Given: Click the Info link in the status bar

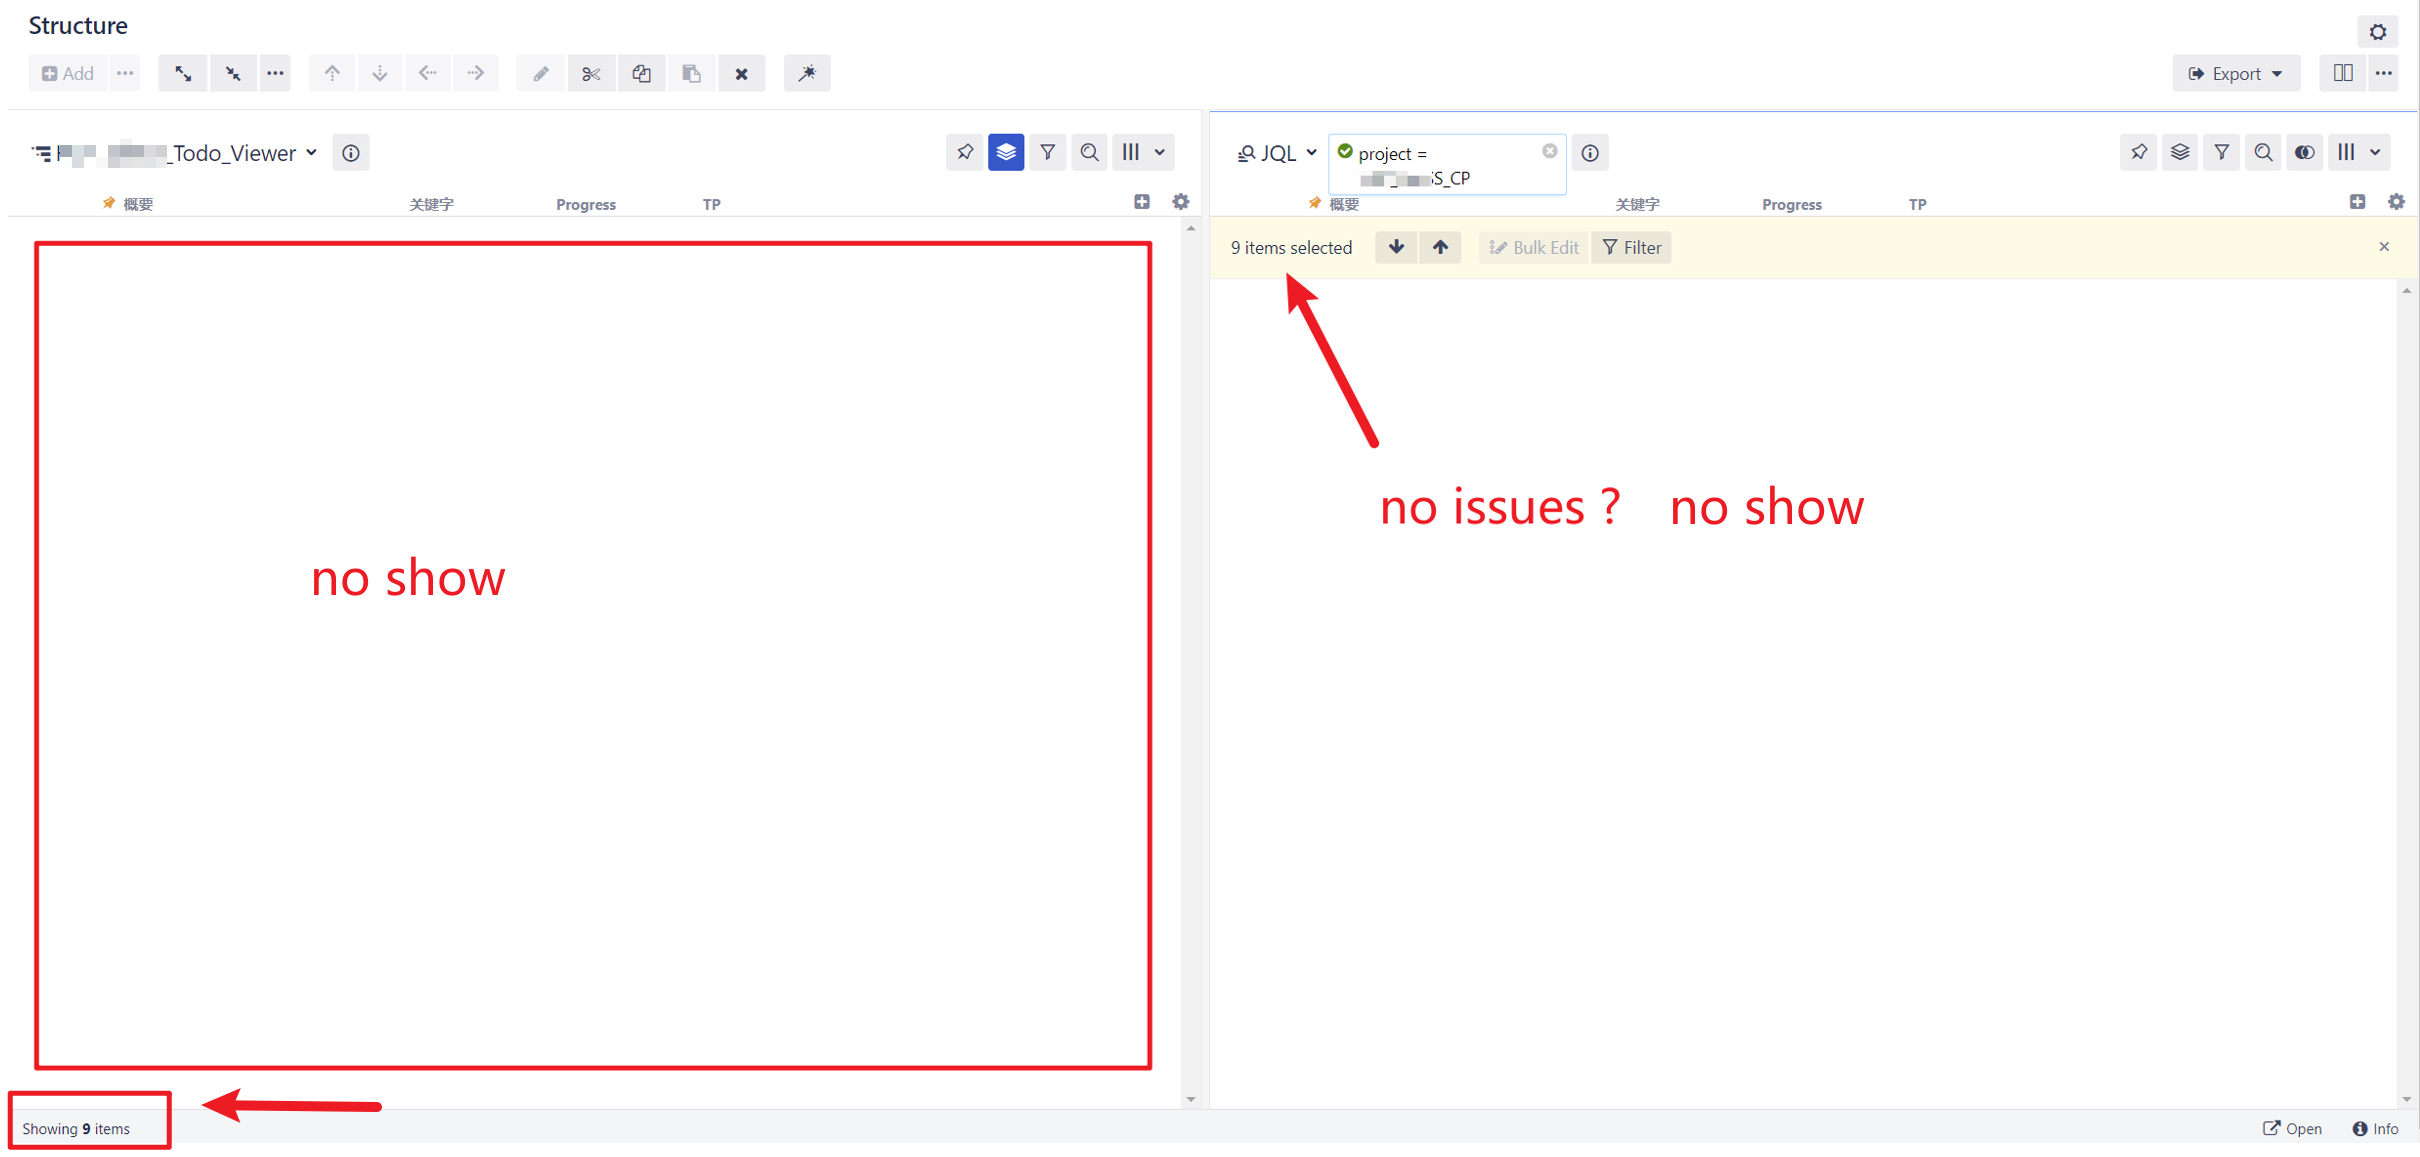Looking at the screenshot, I should [2375, 1129].
